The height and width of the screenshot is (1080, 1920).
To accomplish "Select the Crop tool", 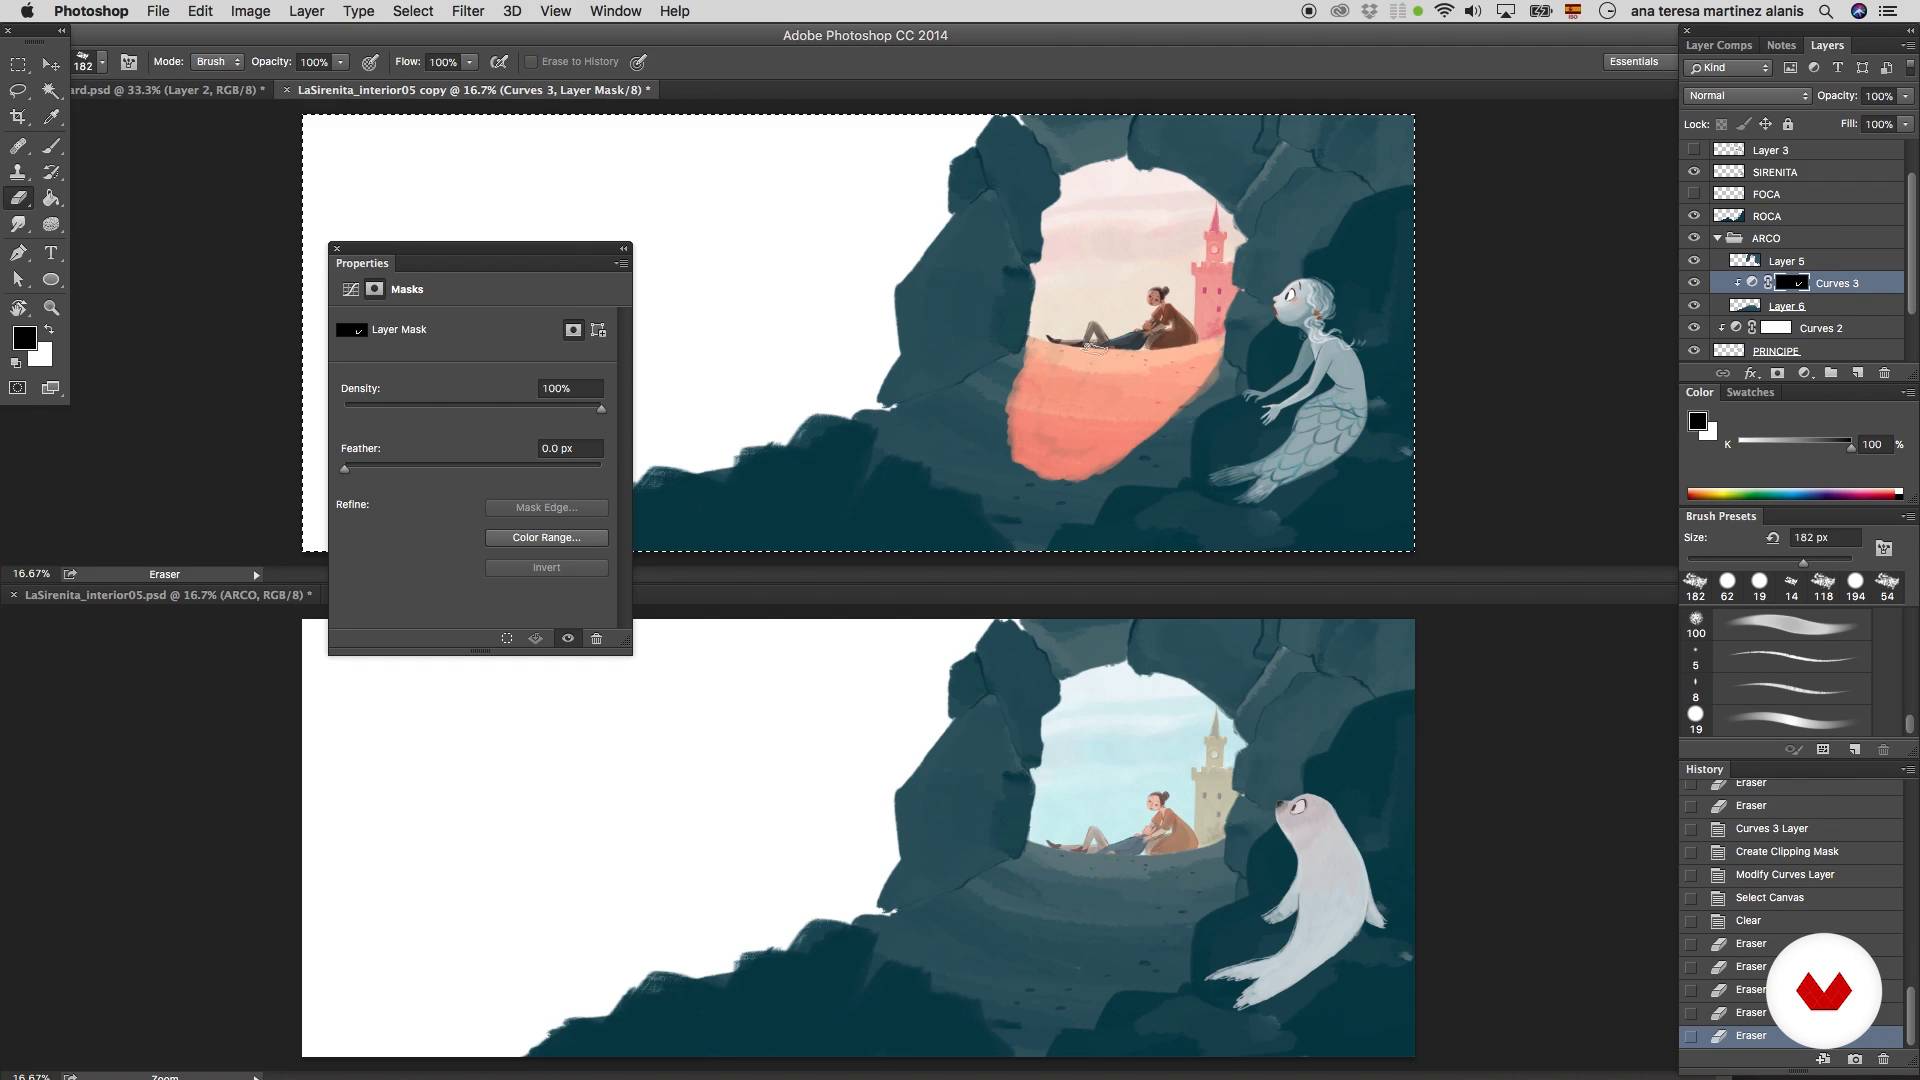I will click(x=18, y=118).
